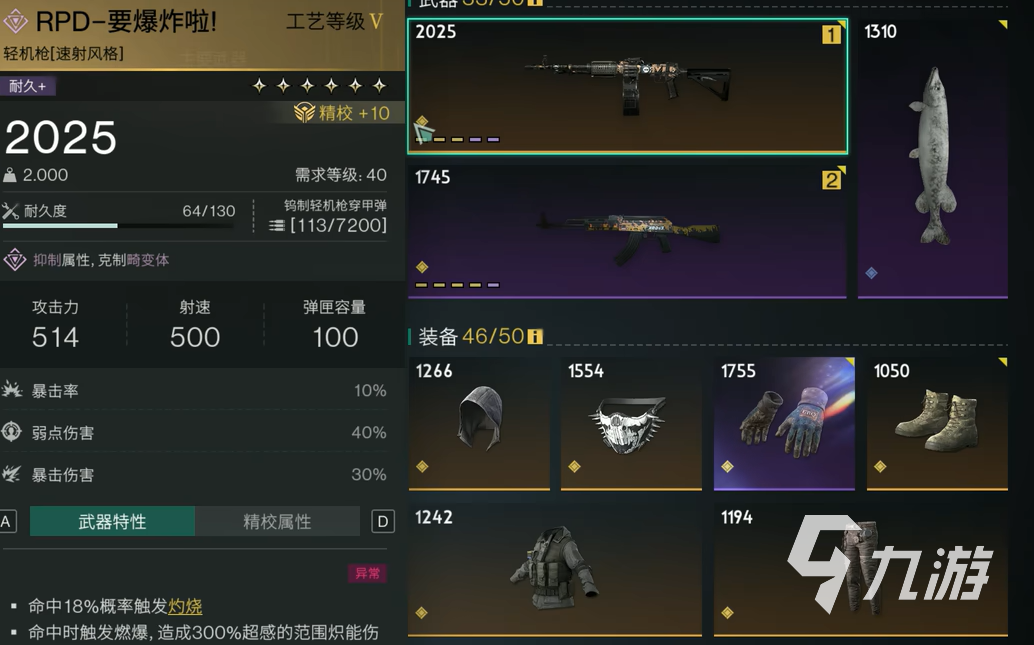Select the 1266 grey hood item

tap(479, 424)
